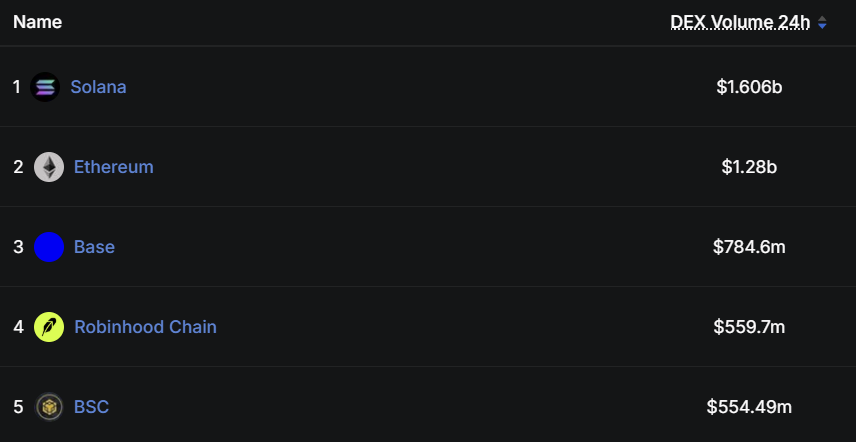Click the Solana chain logo icon
The width and height of the screenshot is (856, 442).
(x=45, y=87)
